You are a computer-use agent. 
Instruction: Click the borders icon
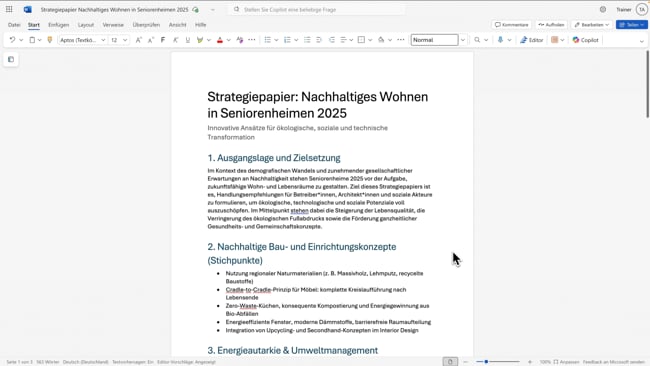[361, 40]
